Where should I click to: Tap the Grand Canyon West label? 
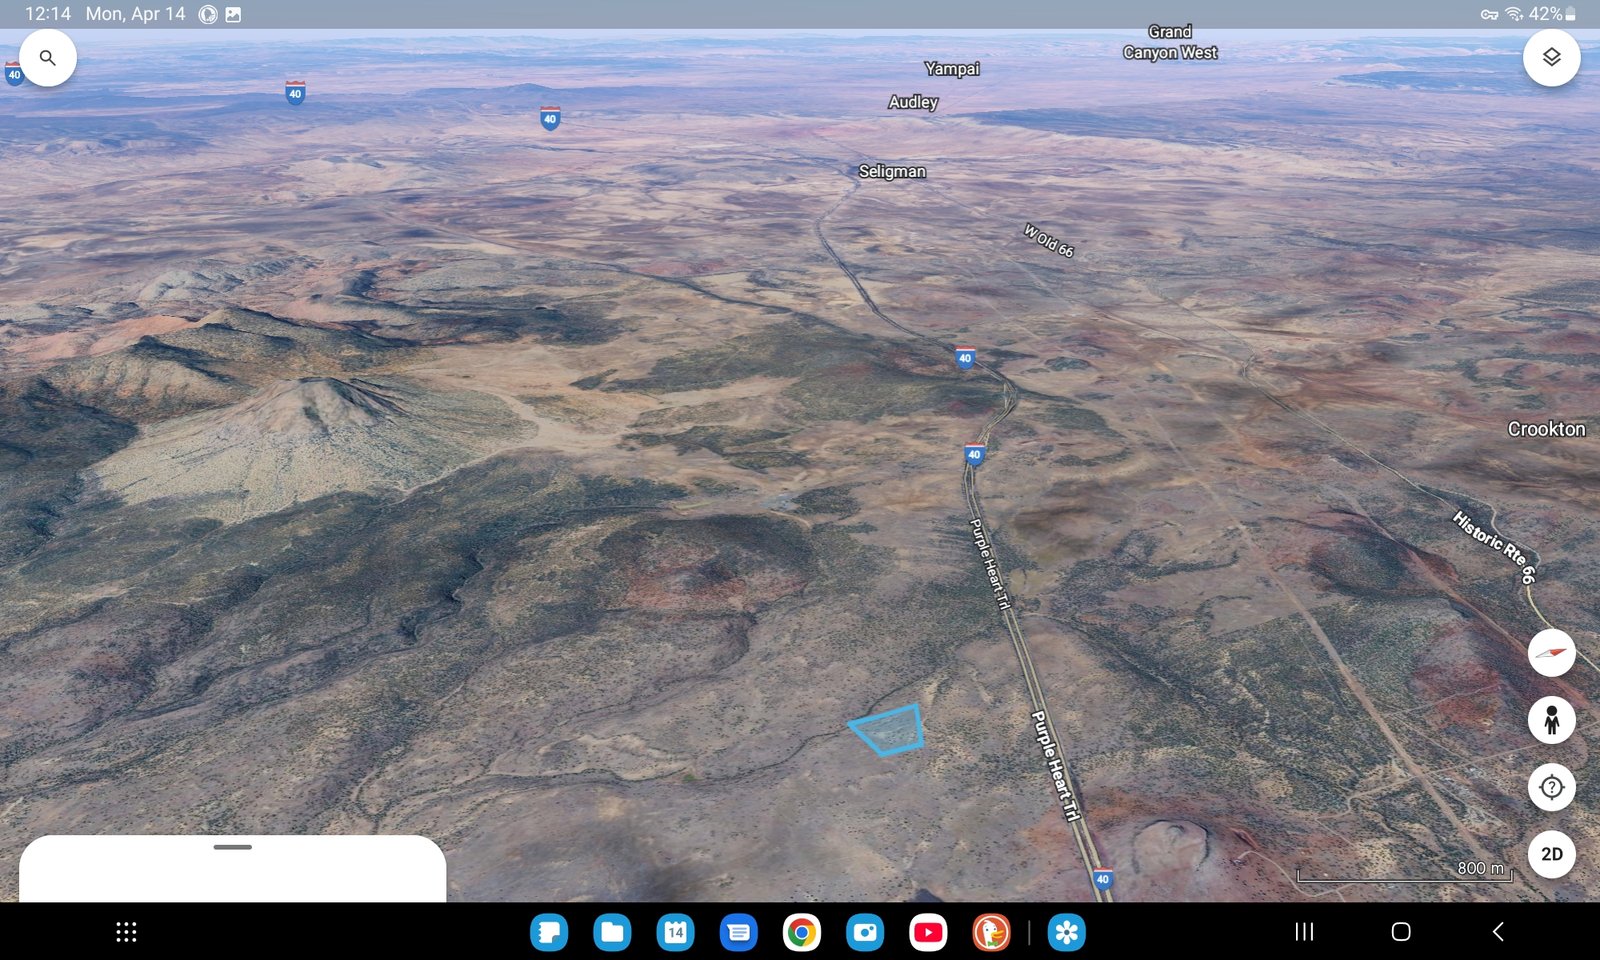[1170, 43]
